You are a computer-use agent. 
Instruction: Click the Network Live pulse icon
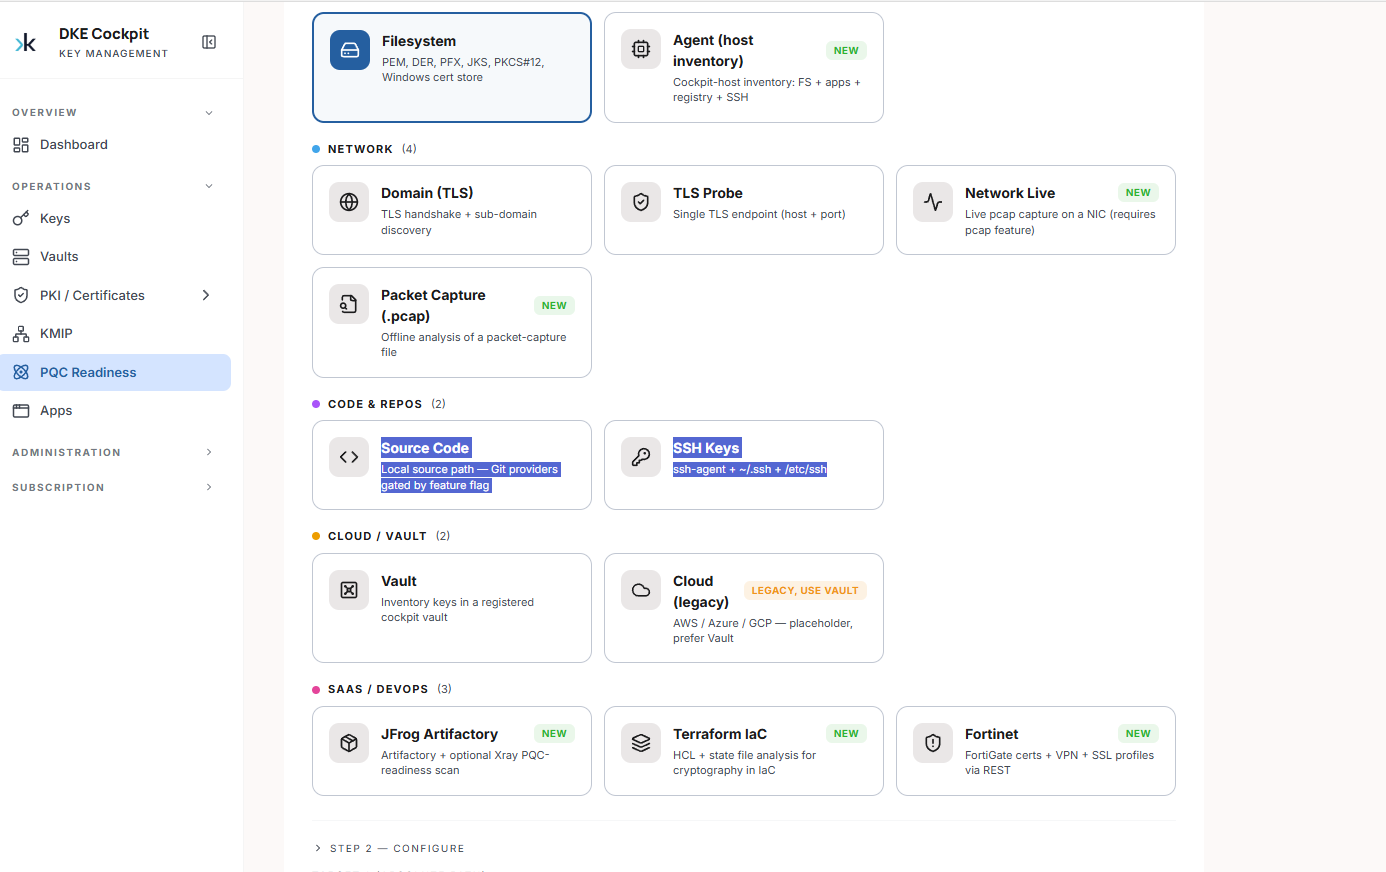pyautogui.click(x=933, y=202)
